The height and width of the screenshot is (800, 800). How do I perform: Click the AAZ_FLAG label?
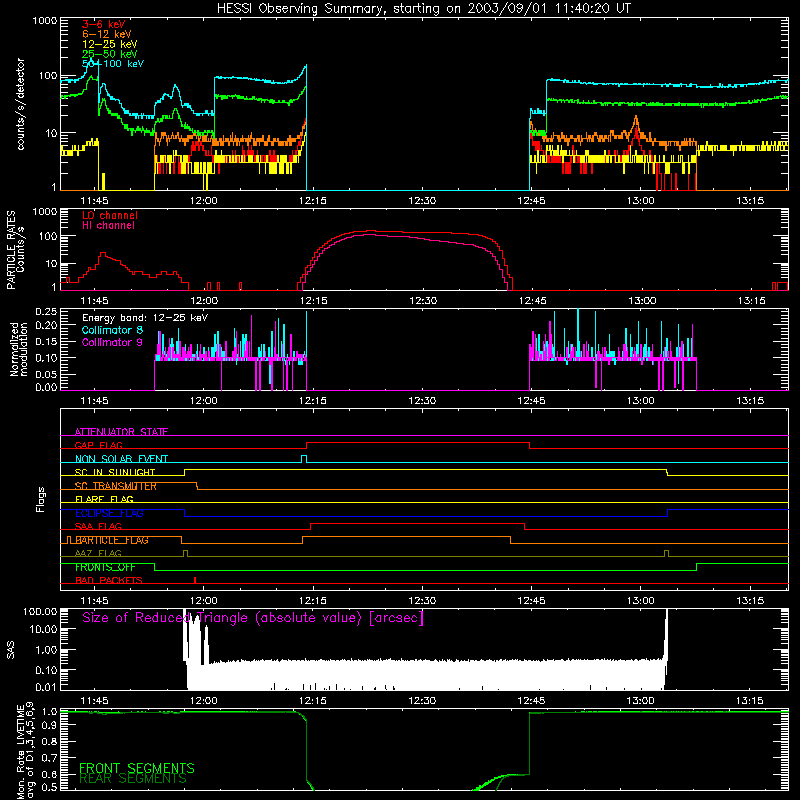98,554
